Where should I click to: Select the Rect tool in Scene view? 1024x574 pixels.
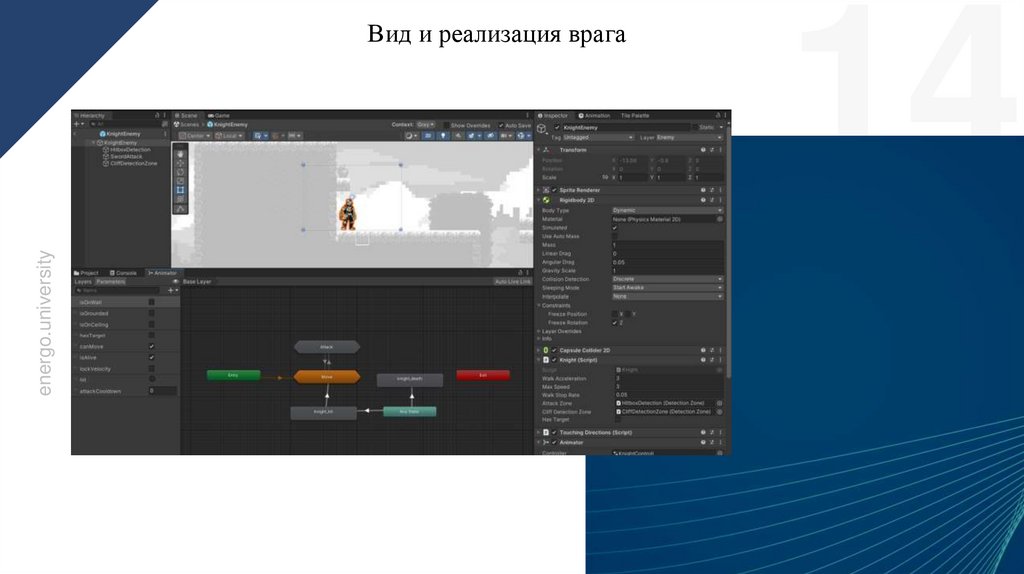(180, 190)
